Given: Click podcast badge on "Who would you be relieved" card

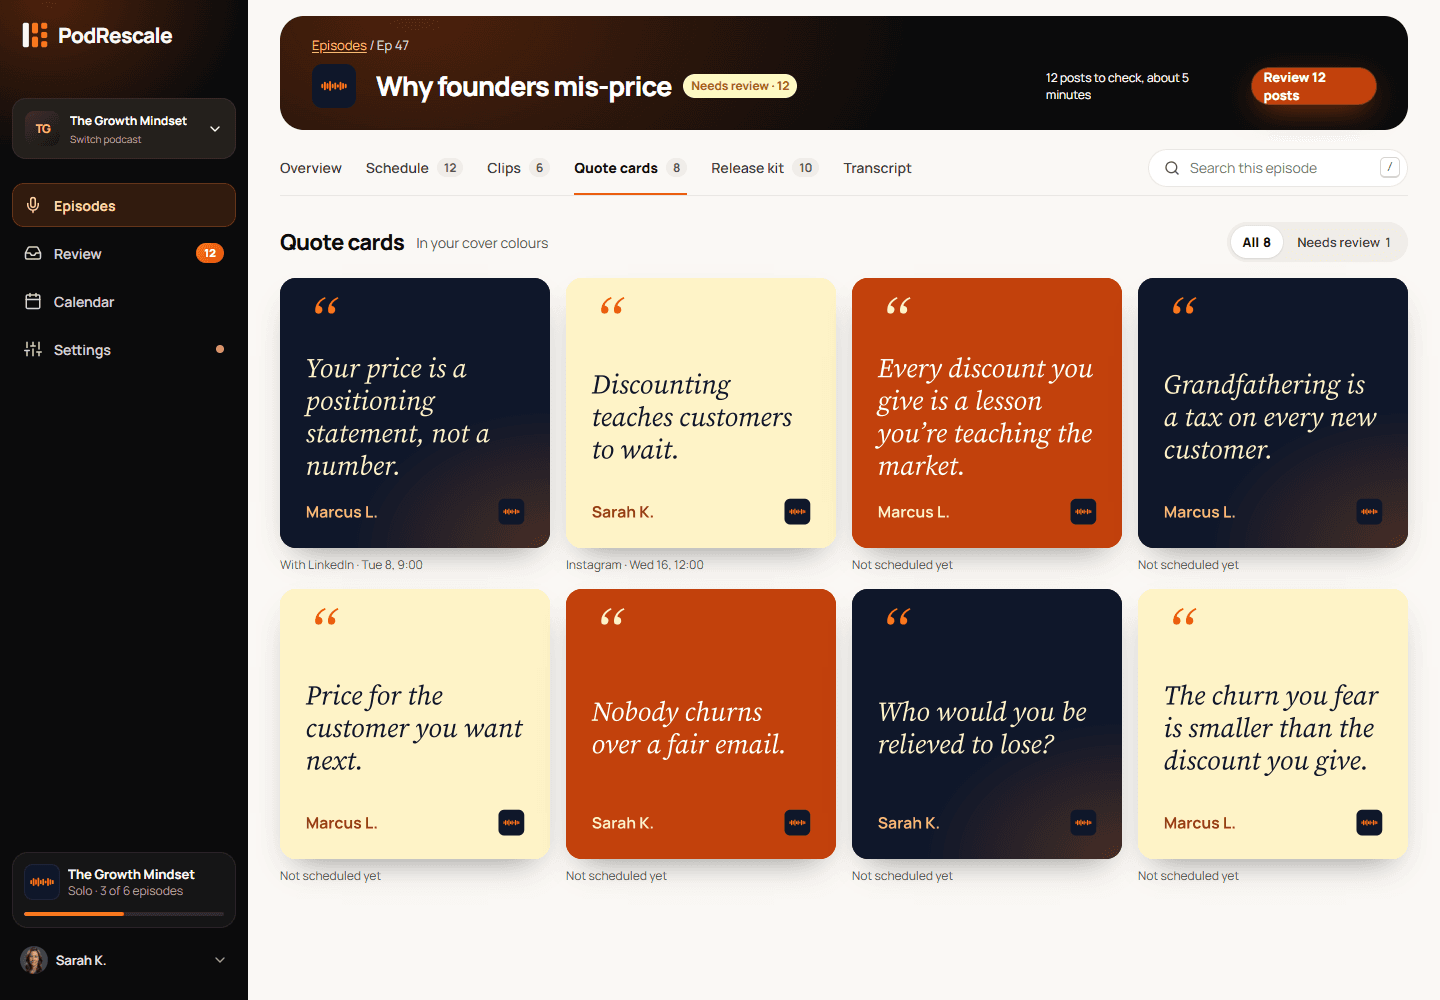Looking at the screenshot, I should click(x=1083, y=823).
